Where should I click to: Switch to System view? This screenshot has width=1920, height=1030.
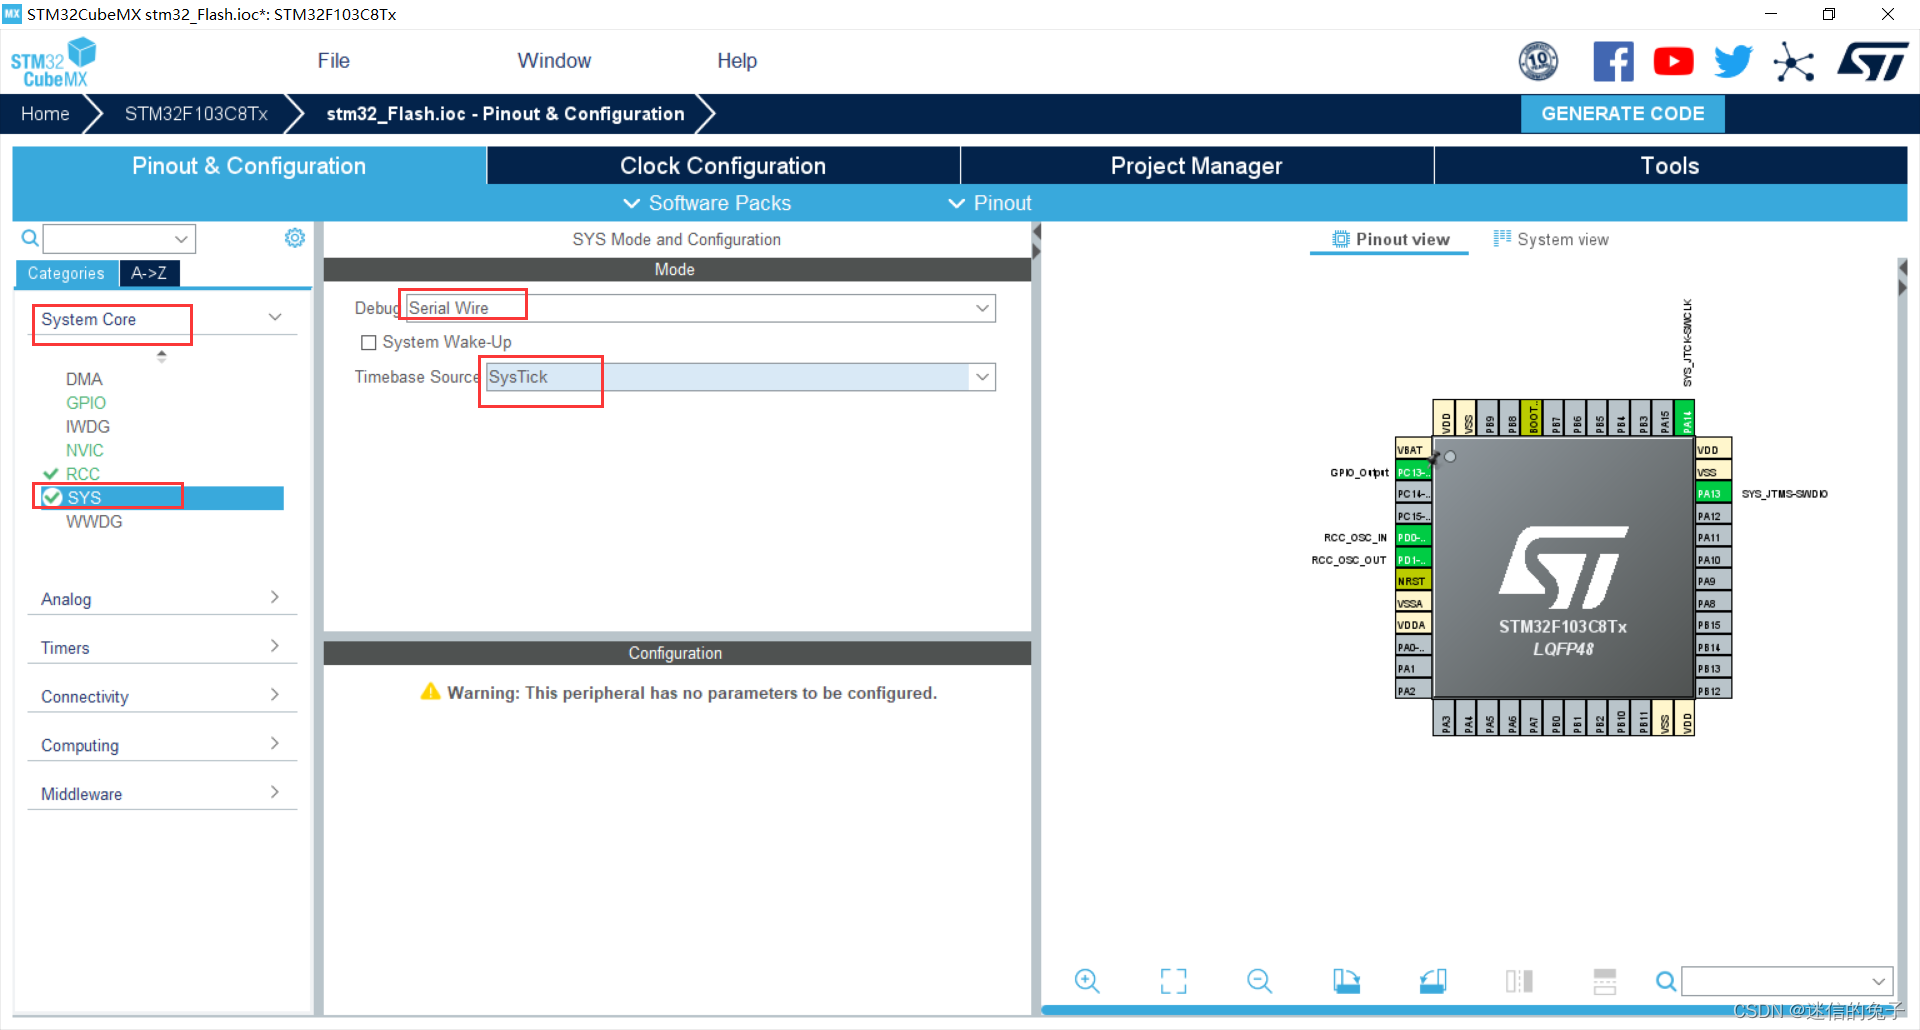(x=1551, y=240)
